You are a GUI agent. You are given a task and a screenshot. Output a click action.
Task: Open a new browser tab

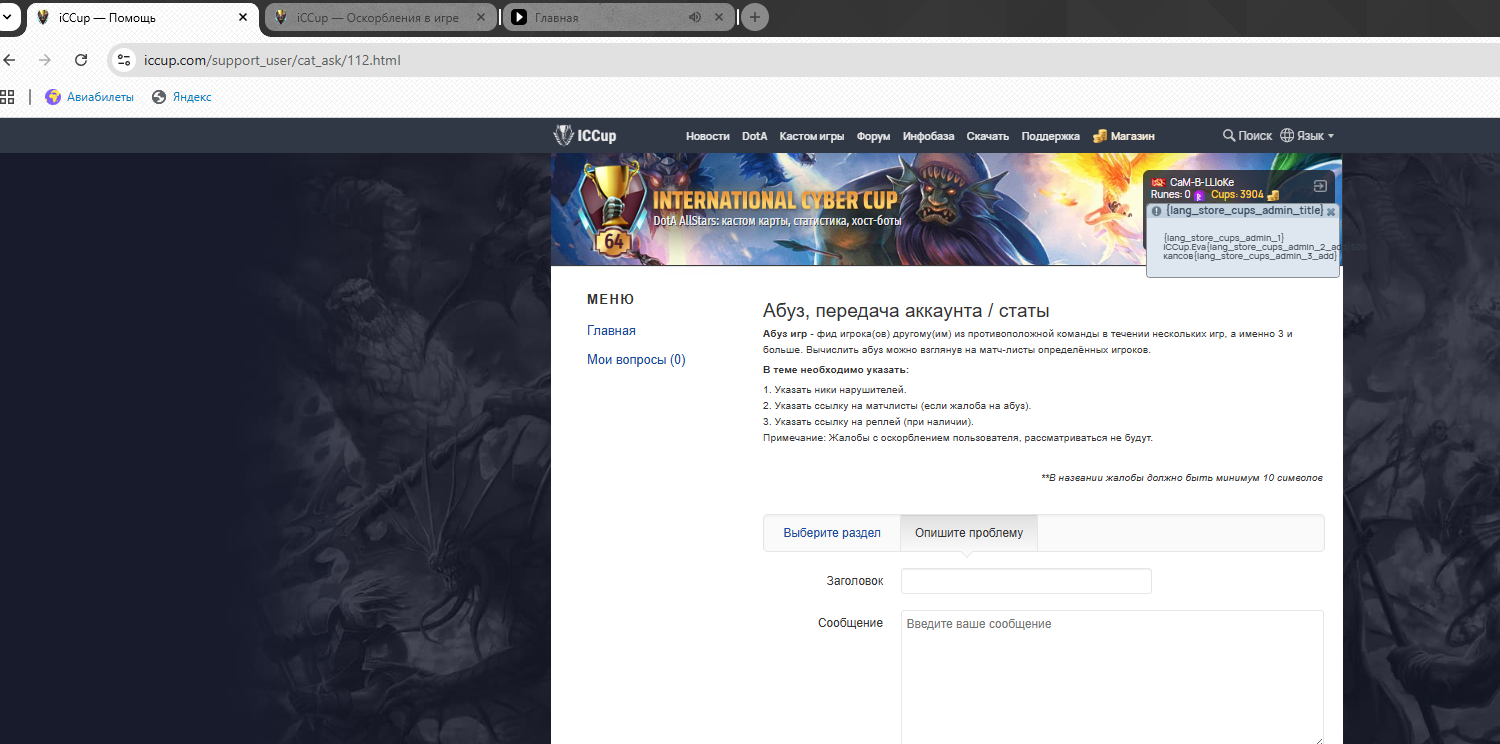click(754, 17)
